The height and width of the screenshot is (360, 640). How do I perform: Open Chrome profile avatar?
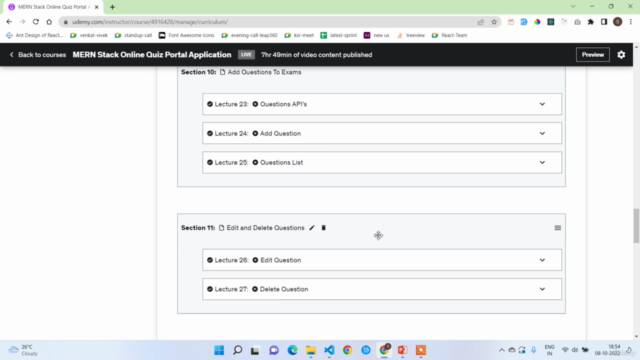click(618, 22)
